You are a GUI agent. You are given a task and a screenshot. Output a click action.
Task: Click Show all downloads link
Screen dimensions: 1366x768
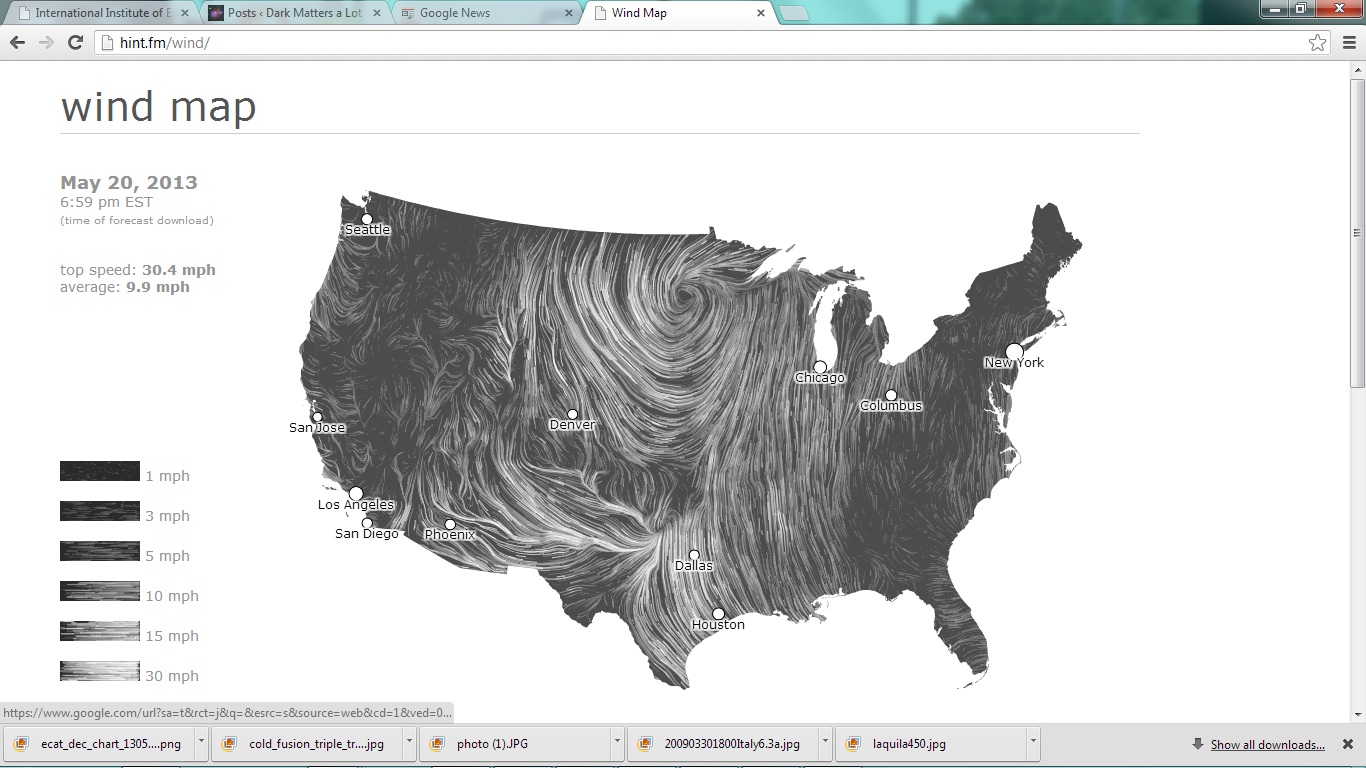tap(1267, 745)
